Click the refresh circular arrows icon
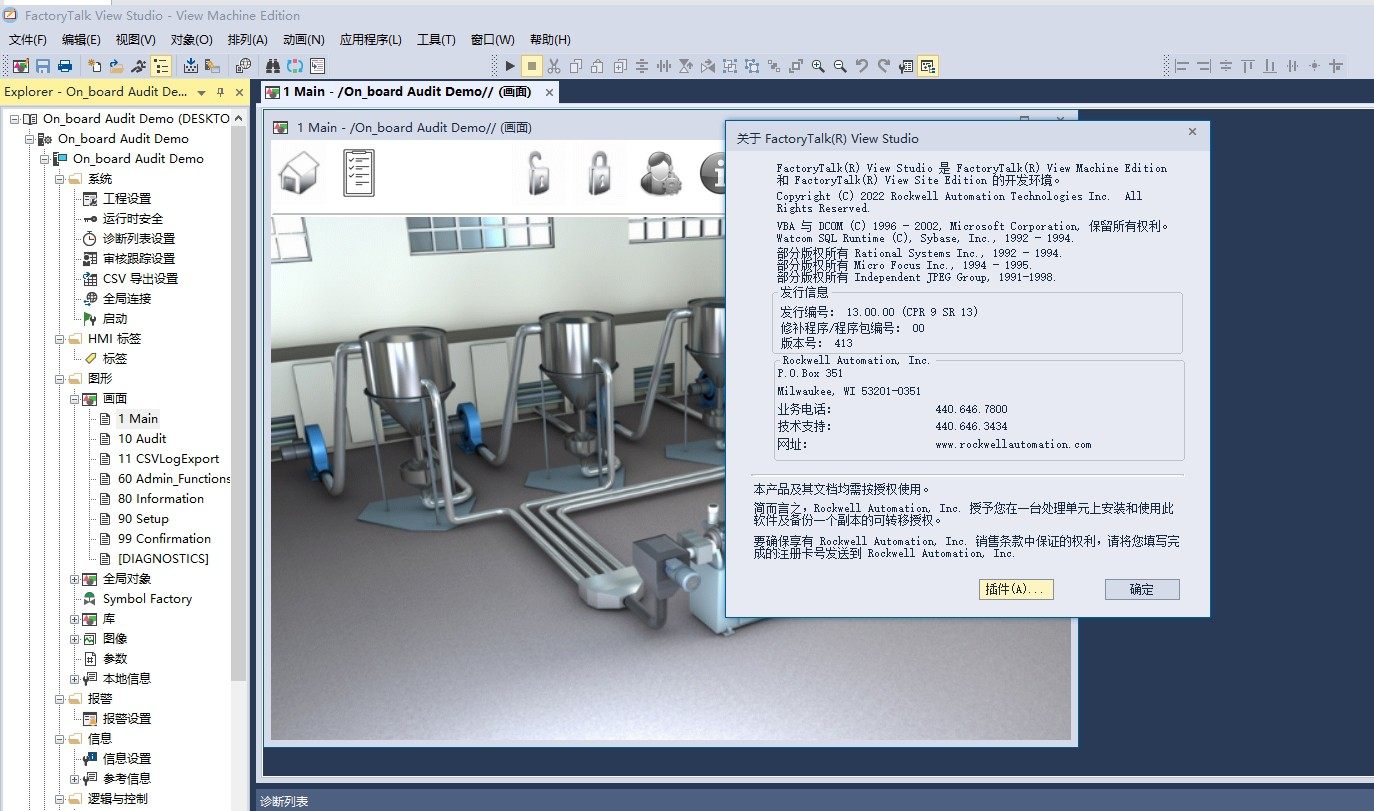The width and height of the screenshot is (1374, 811). pos(295,66)
